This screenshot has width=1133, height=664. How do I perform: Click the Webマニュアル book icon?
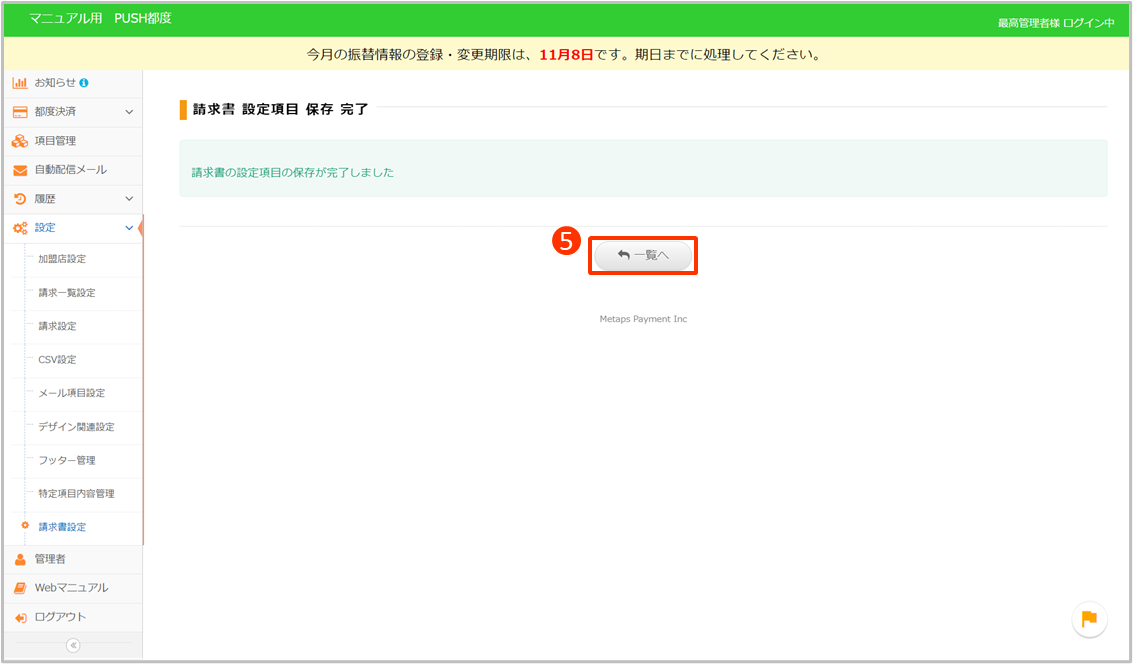pos(20,588)
